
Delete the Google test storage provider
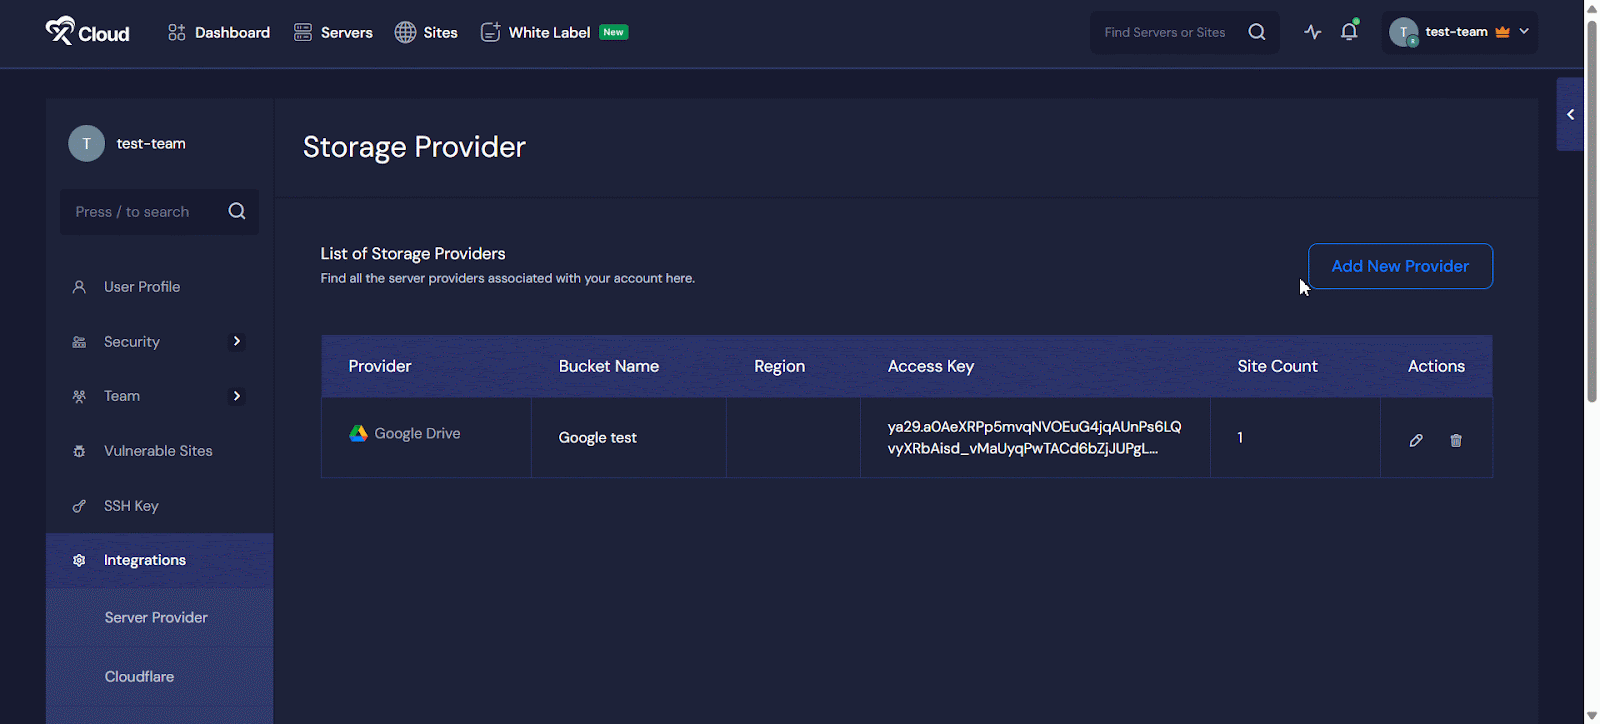tap(1456, 440)
